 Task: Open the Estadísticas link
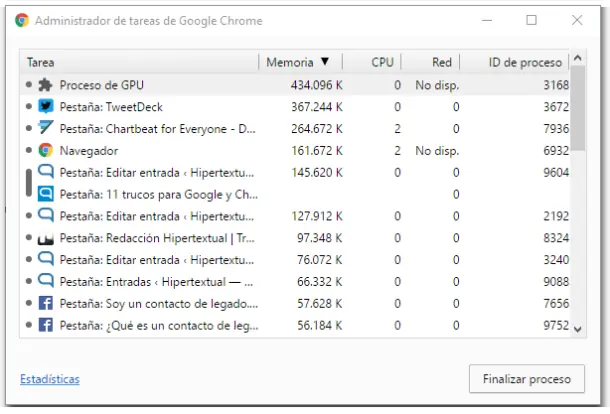click(x=50, y=379)
